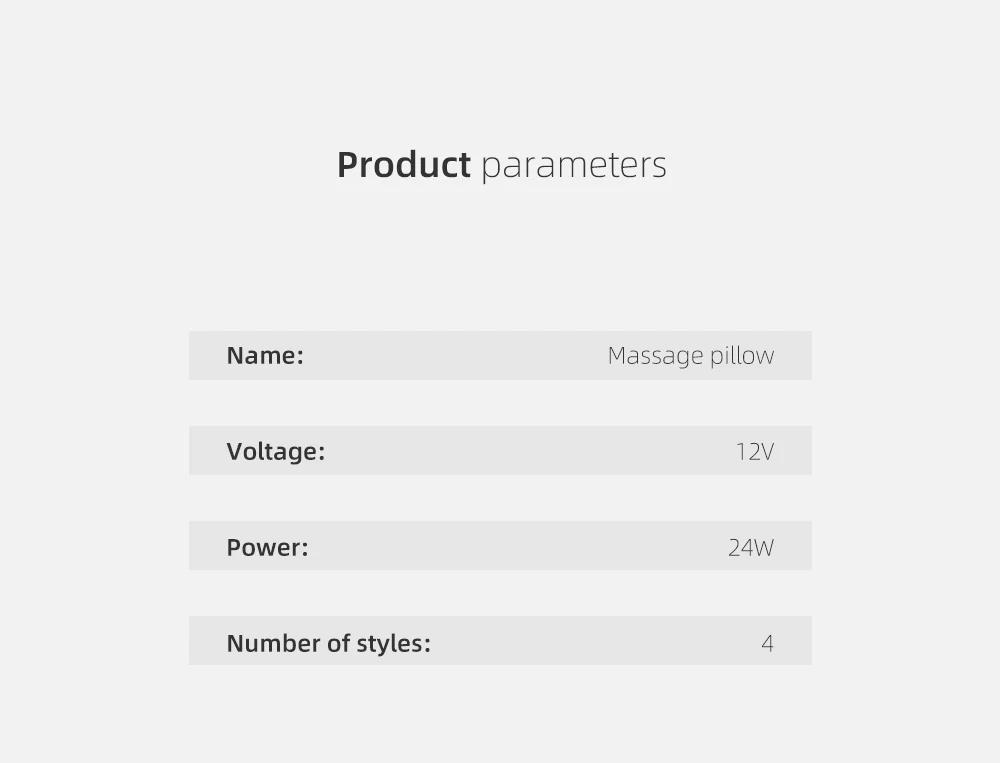Click the letter "V" in the 12V value

coord(765,452)
